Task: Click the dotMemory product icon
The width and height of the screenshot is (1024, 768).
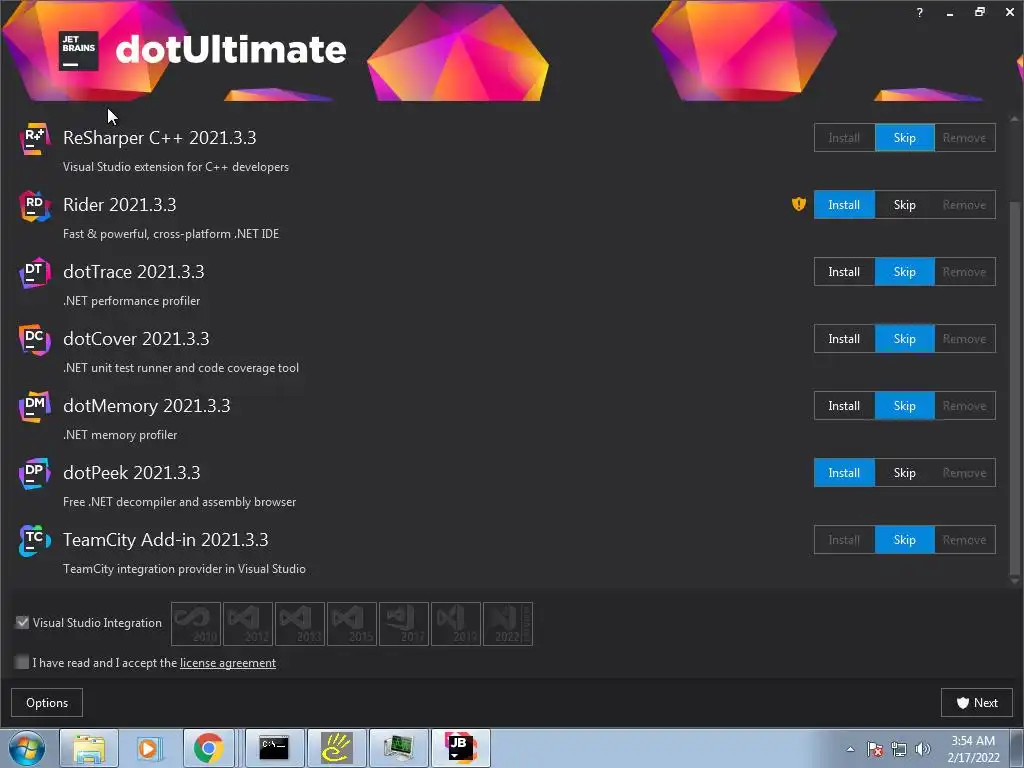Action: pos(34,406)
